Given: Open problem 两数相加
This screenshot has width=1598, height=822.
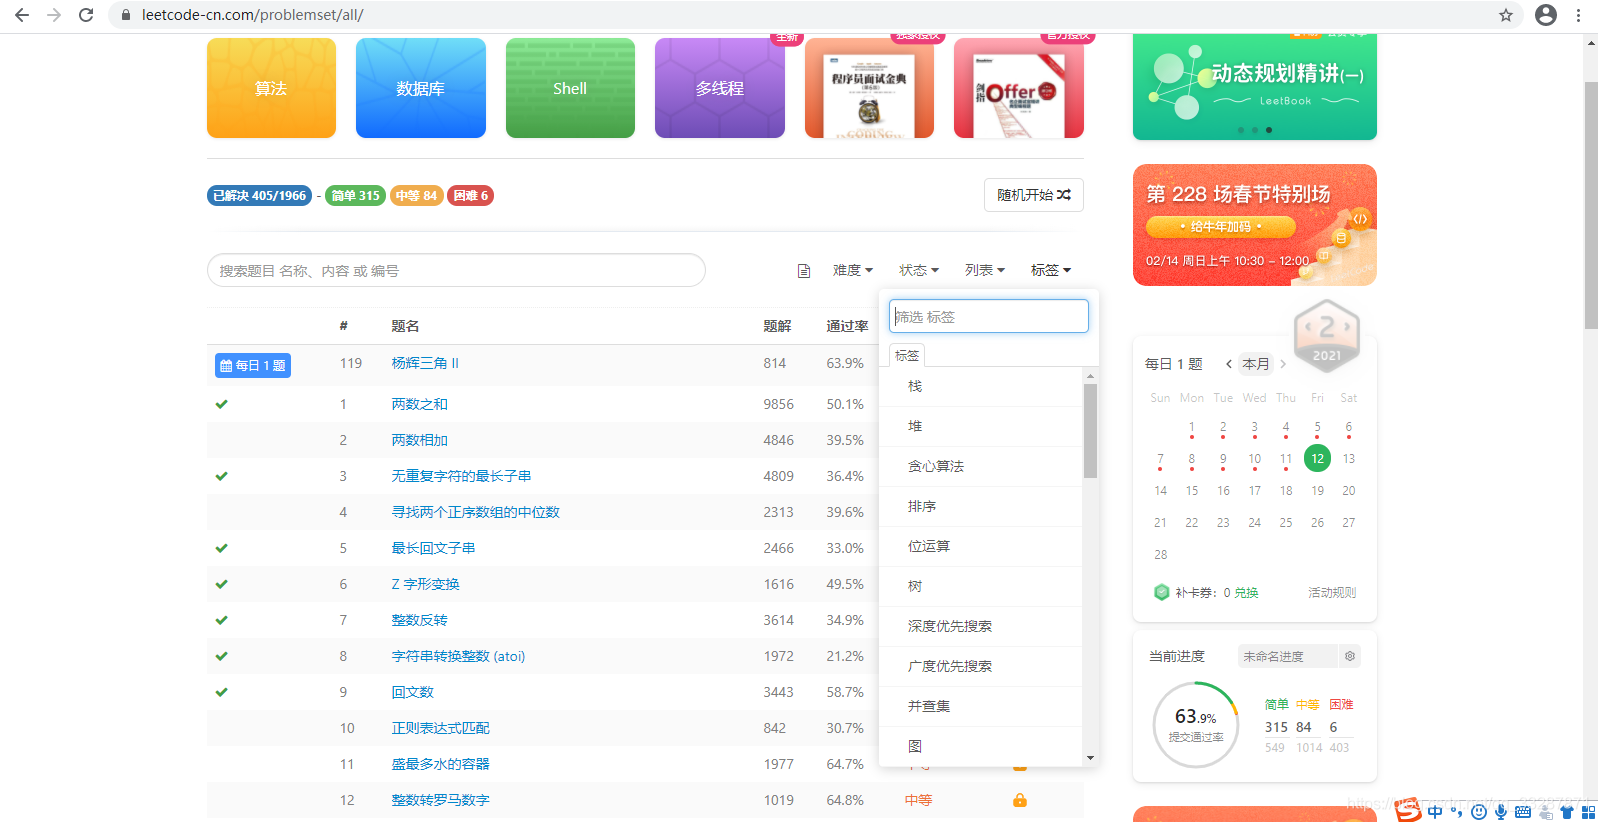Looking at the screenshot, I should (x=419, y=440).
